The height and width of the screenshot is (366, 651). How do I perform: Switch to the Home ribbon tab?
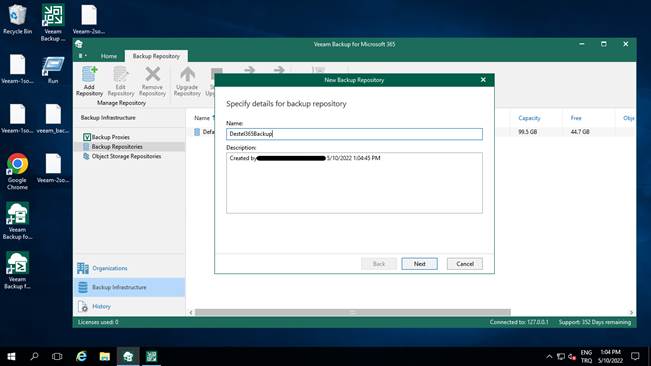(109, 56)
